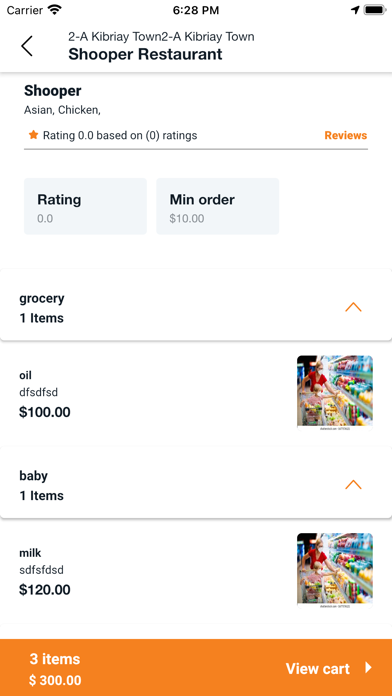Open the Reviews link
Screen dimensions: 392x696
point(345,135)
